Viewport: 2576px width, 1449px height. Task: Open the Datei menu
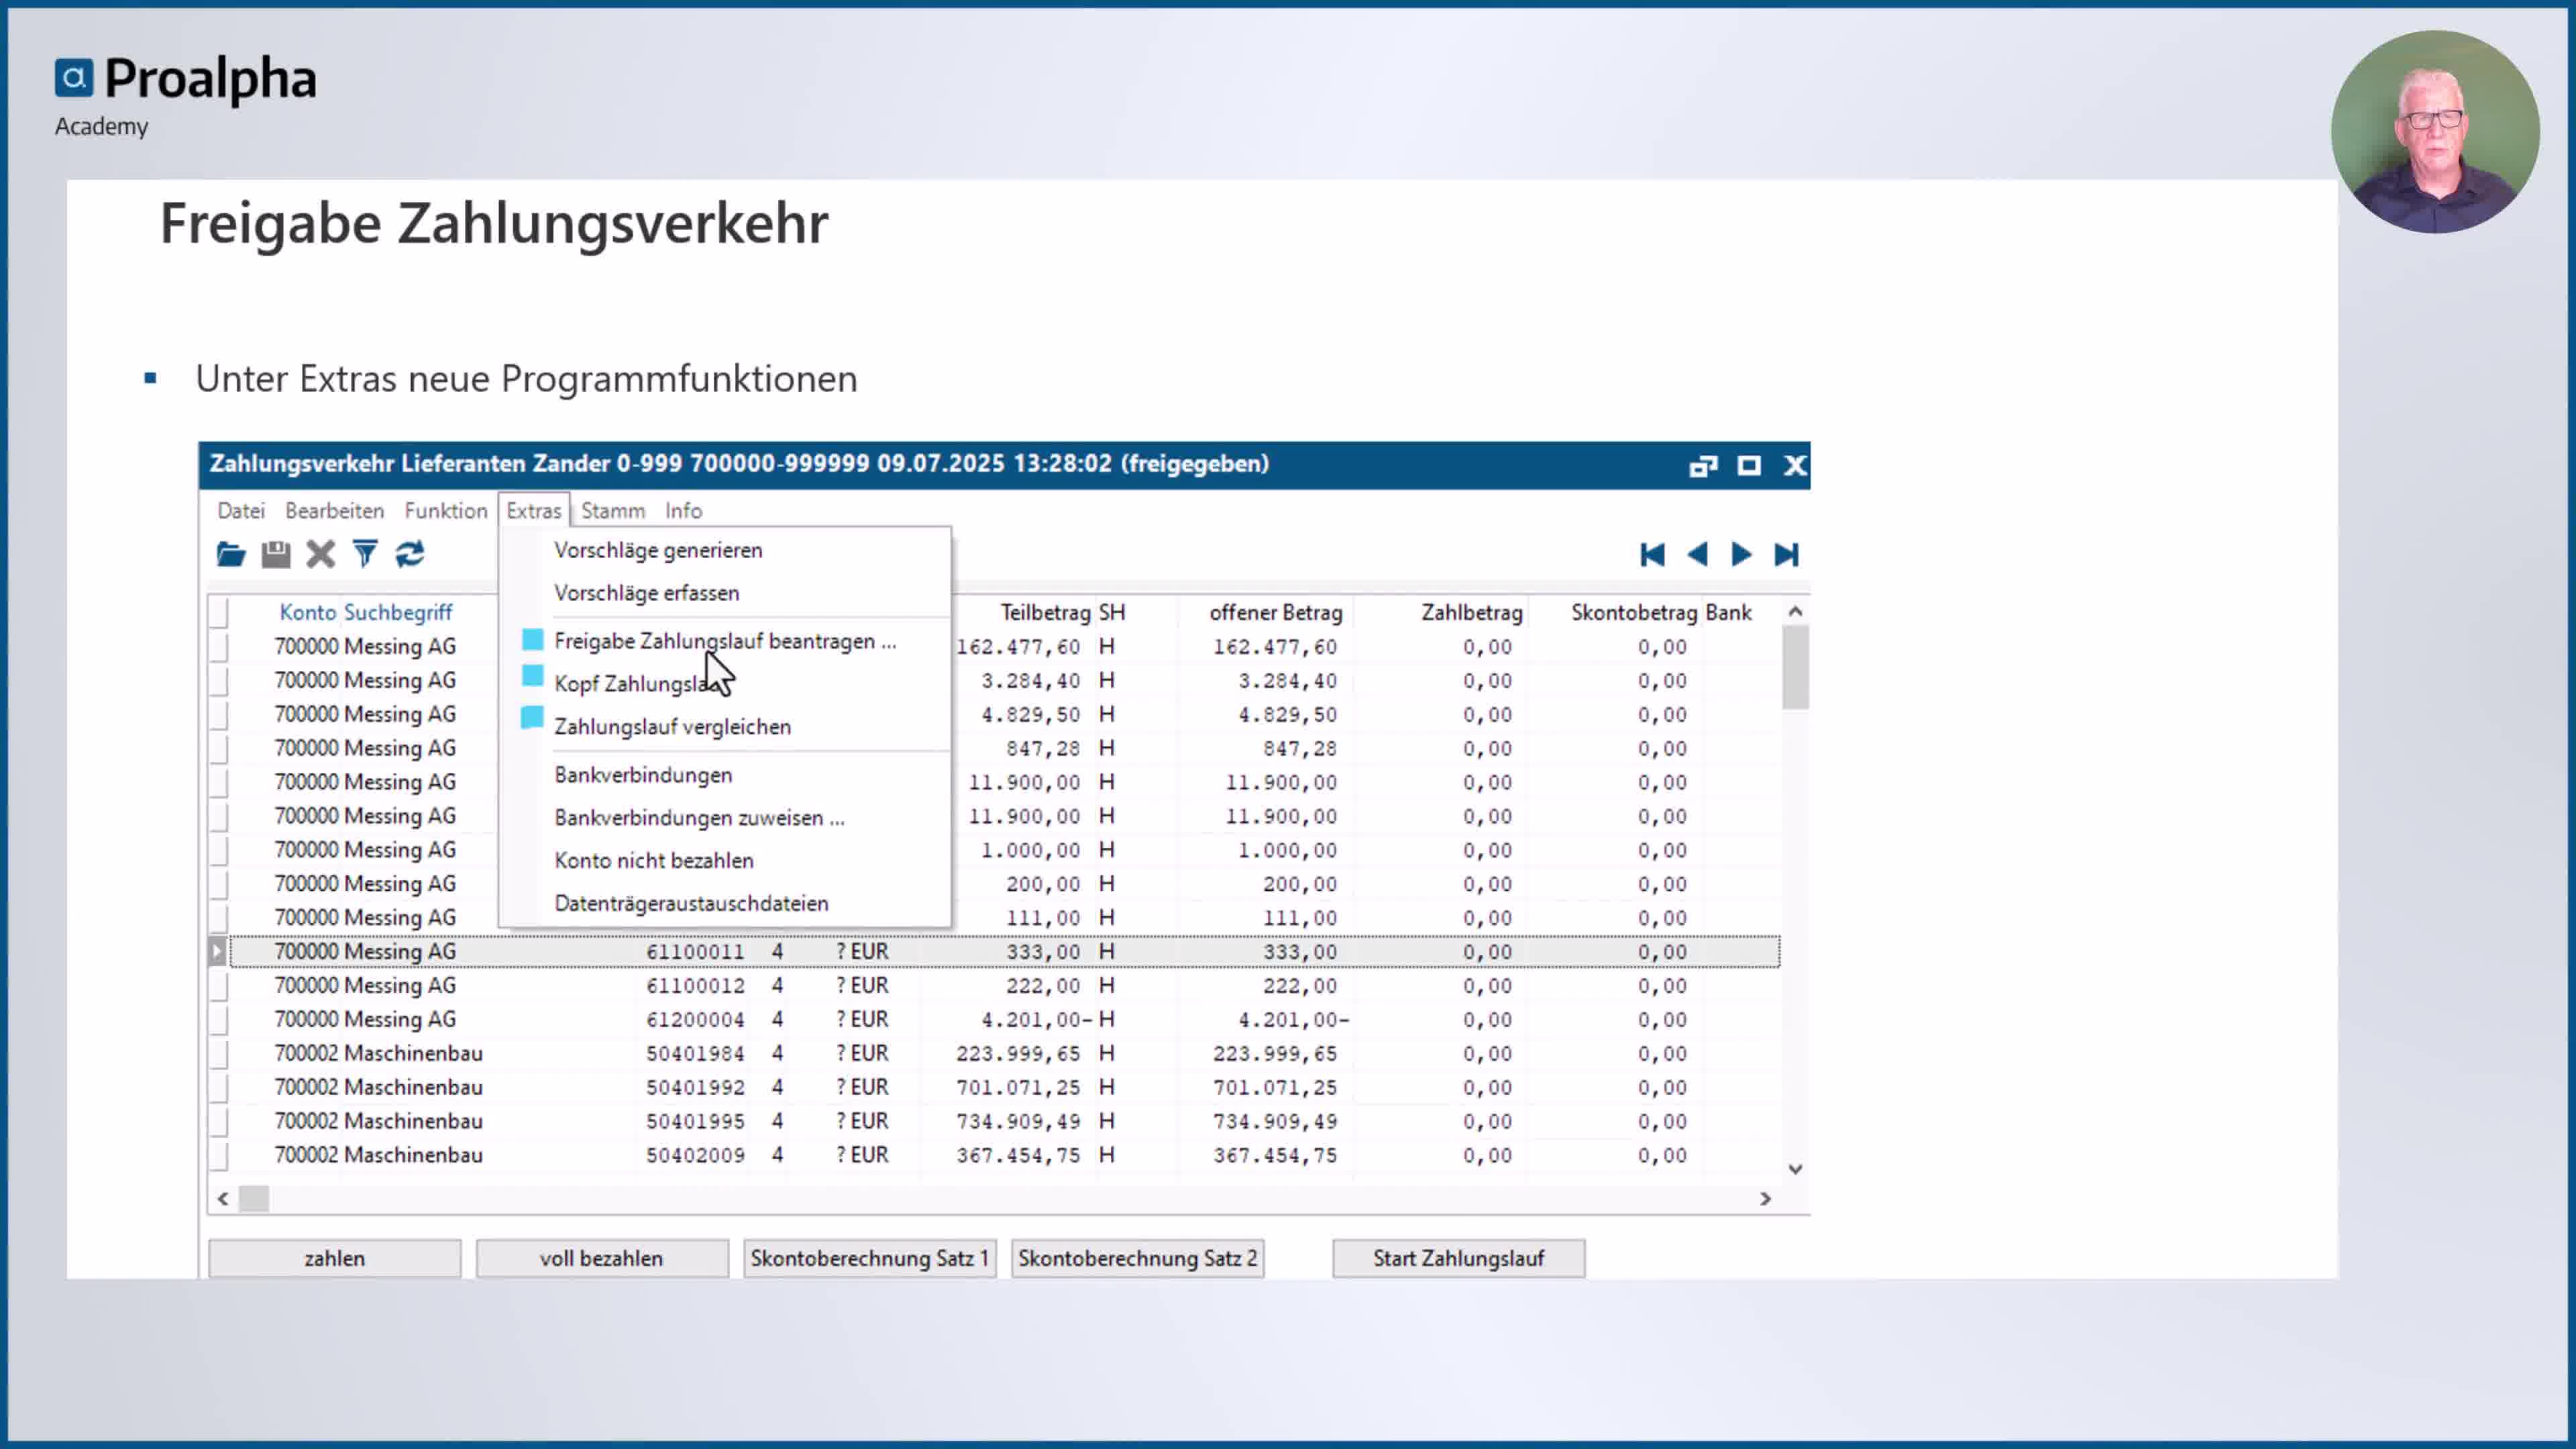(241, 511)
